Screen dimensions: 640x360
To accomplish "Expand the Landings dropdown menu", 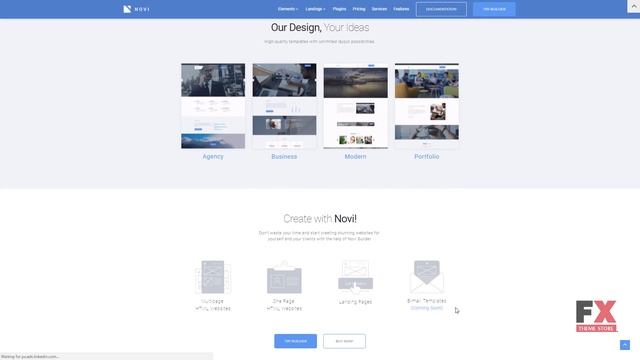I will click(x=315, y=9).
